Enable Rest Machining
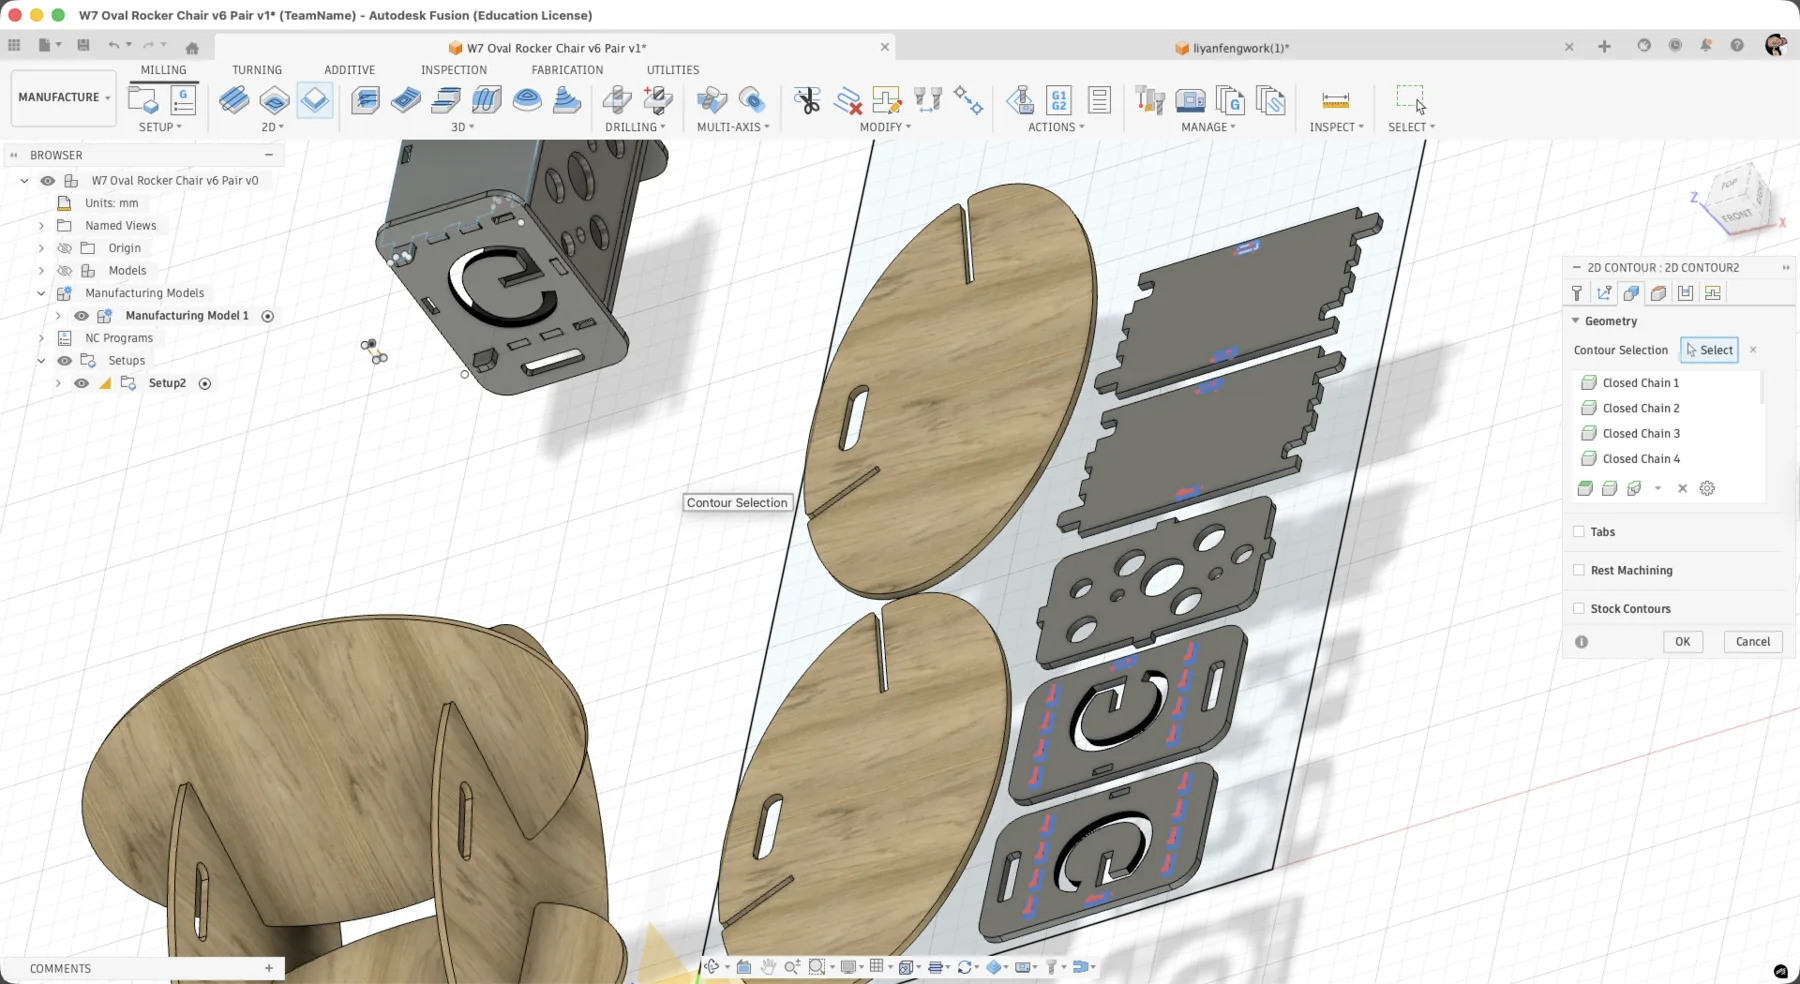Viewport: 1800px width, 984px height. [x=1579, y=570]
